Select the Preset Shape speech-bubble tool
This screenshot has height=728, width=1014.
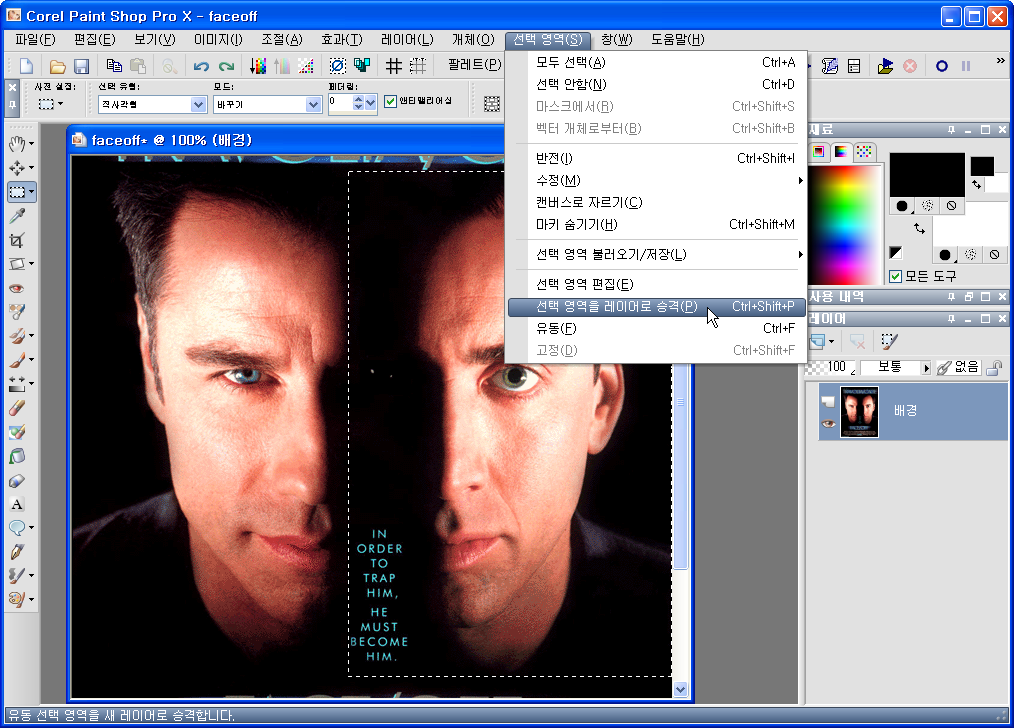[x=17, y=528]
